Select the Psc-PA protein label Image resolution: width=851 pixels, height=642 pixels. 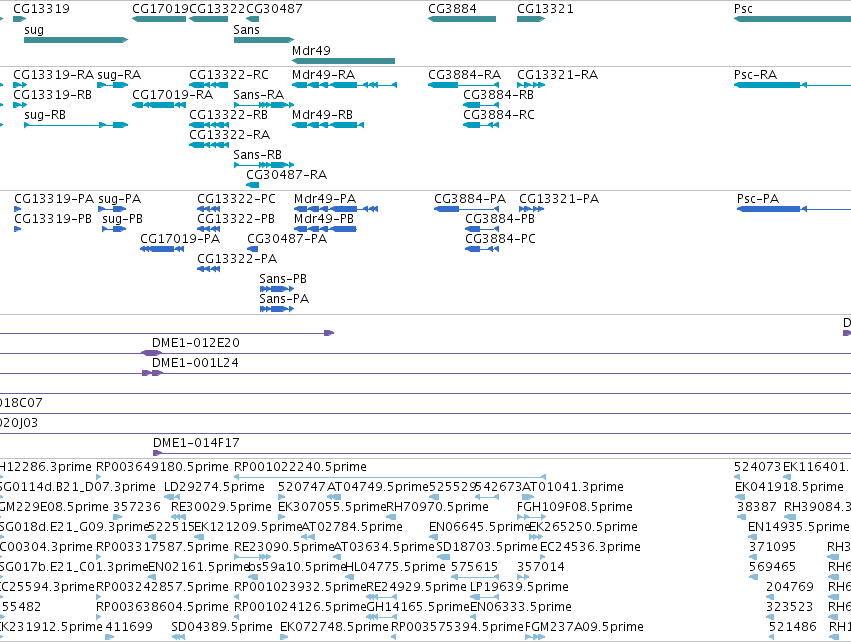[x=758, y=199]
